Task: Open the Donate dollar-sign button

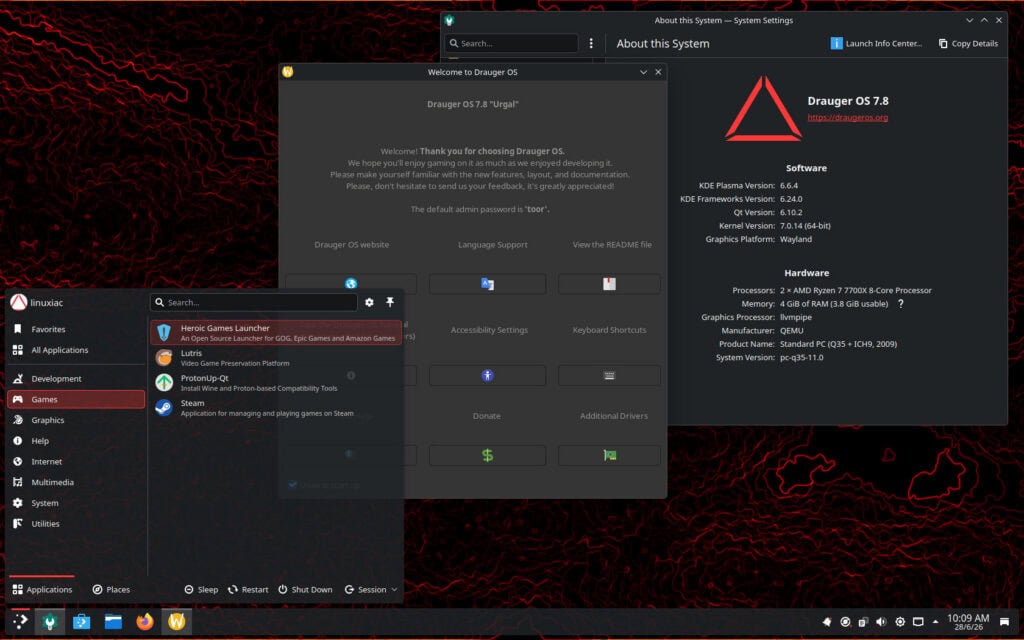Action: (x=487, y=455)
